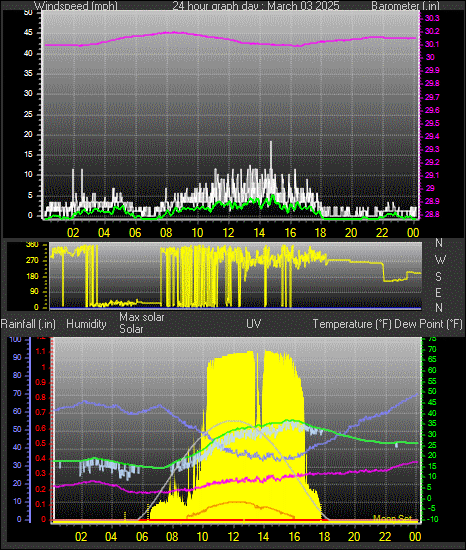Viewport: 466px width, 550px height.
Task: Click the Rainfall (.in) legend label
Action: [28, 324]
